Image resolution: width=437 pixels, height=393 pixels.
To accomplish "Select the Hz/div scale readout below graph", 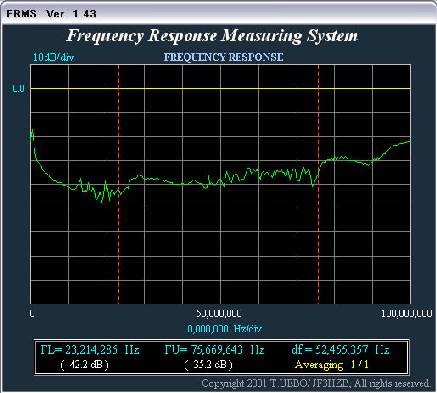I will coord(225,329).
